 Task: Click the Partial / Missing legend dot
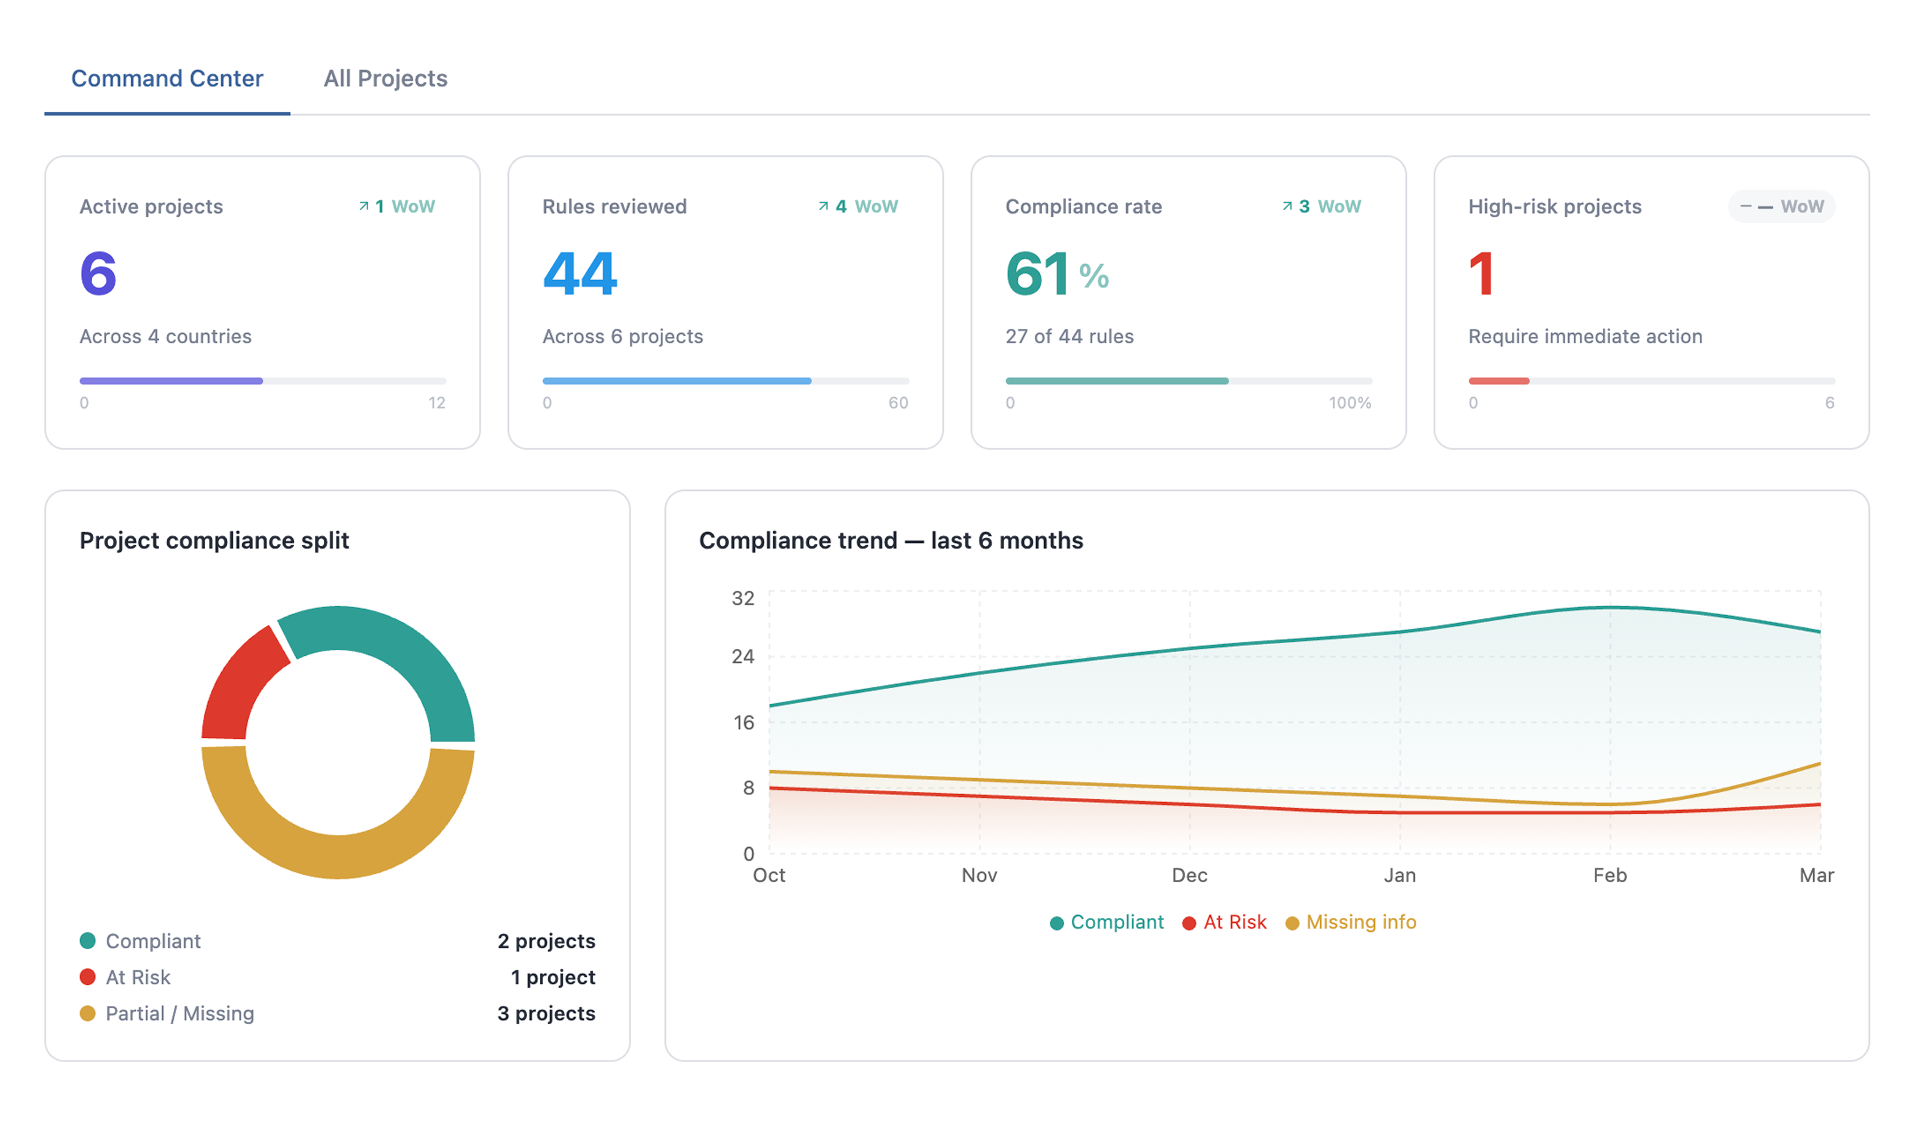pyautogui.click(x=88, y=1013)
